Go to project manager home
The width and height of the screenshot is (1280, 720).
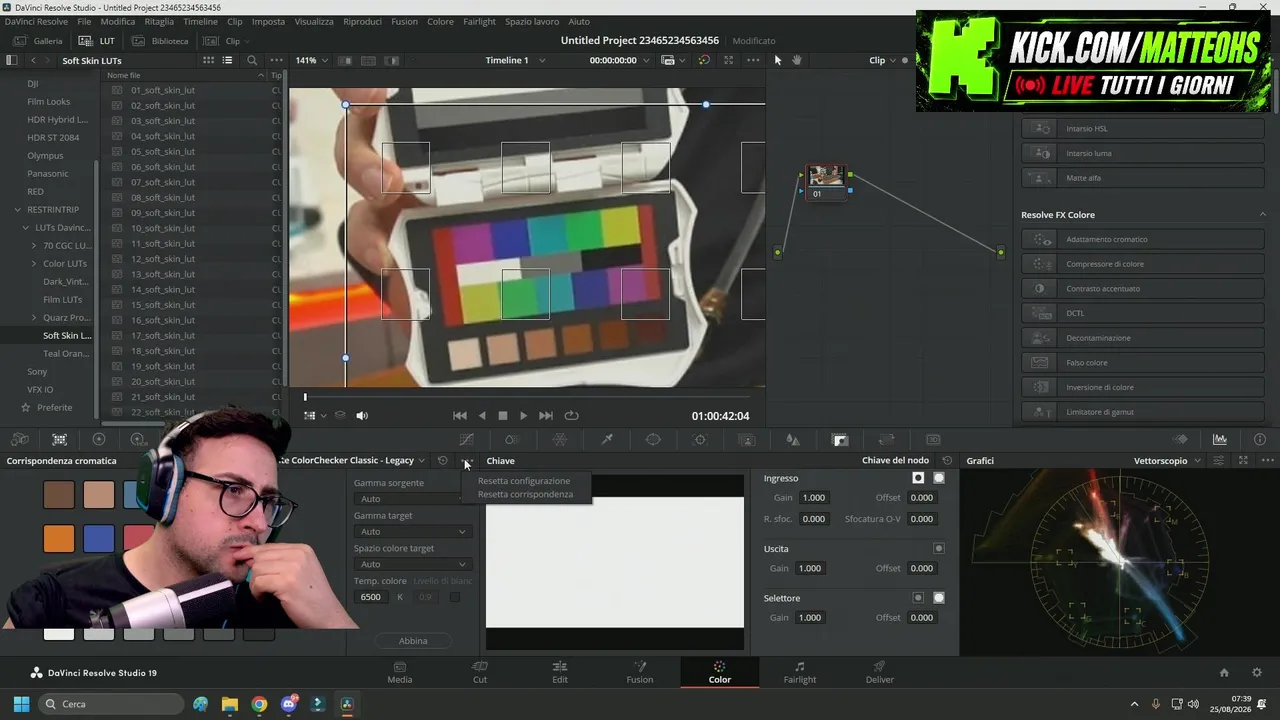(x=1223, y=673)
